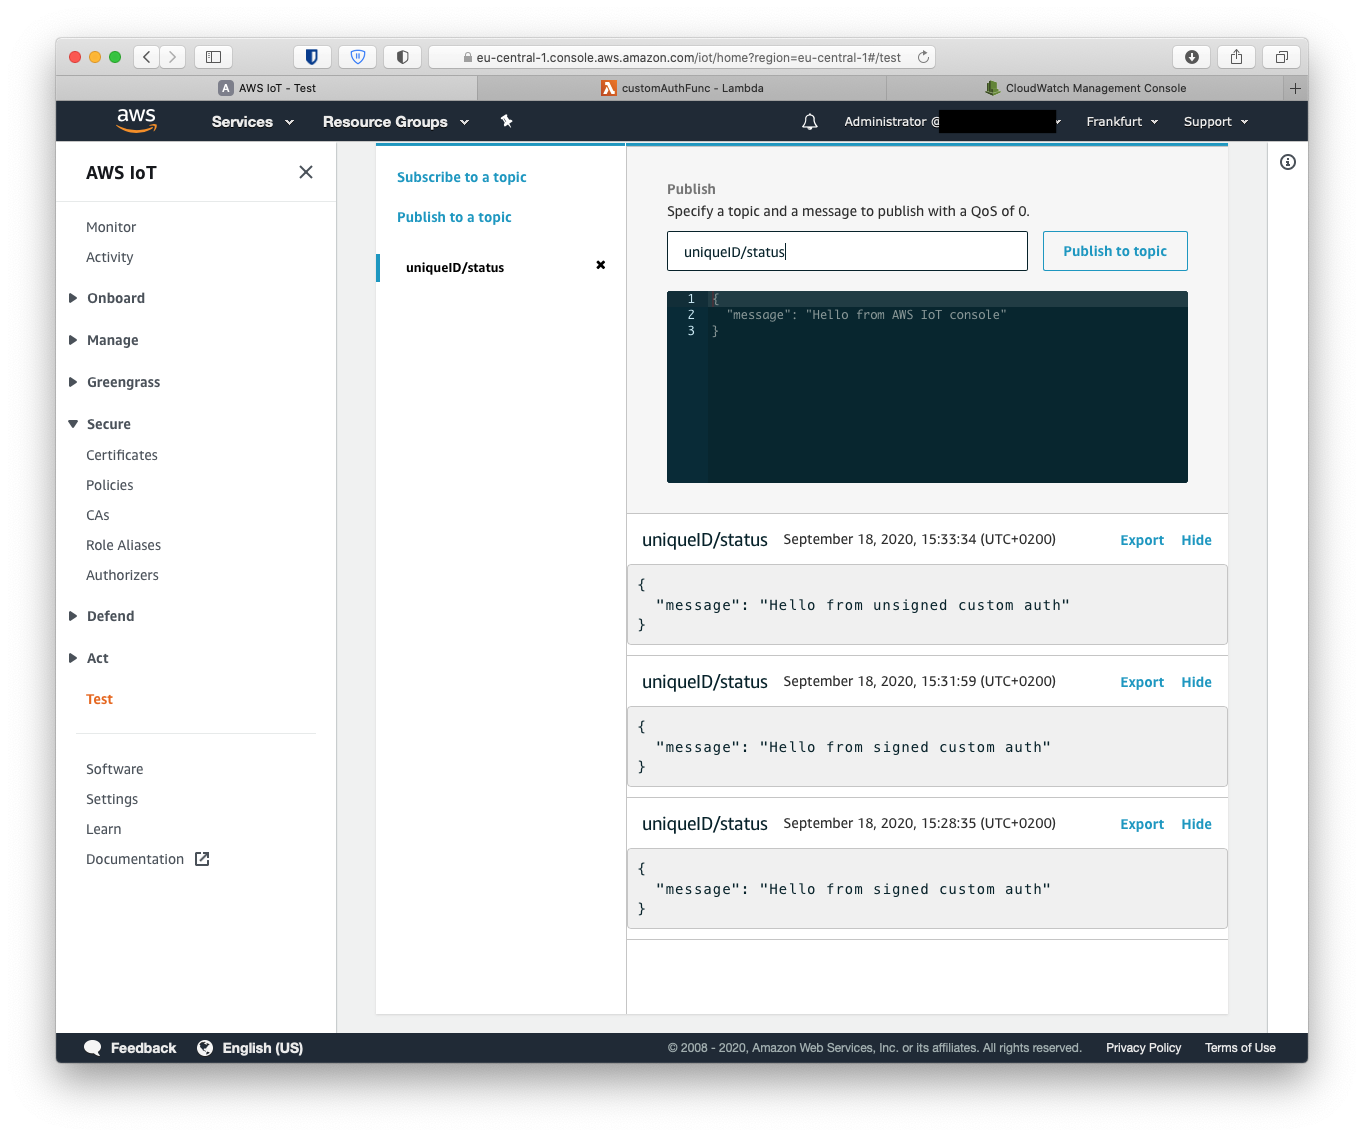Collapse the Secure section
The height and width of the screenshot is (1137, 1364).
pos(100,424)
